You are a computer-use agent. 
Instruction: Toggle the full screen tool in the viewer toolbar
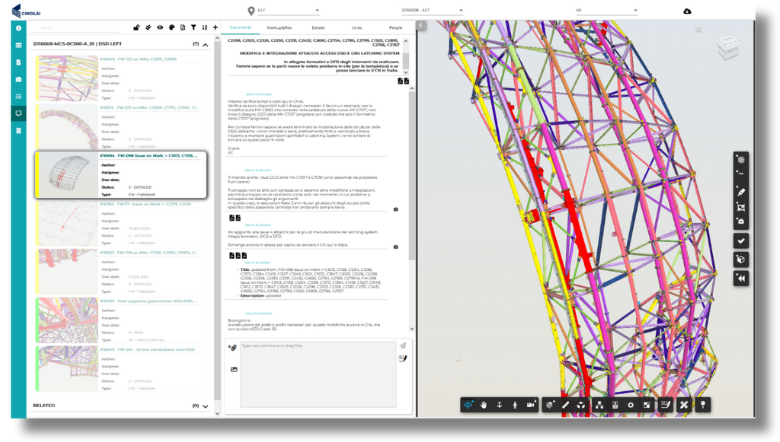646,405
